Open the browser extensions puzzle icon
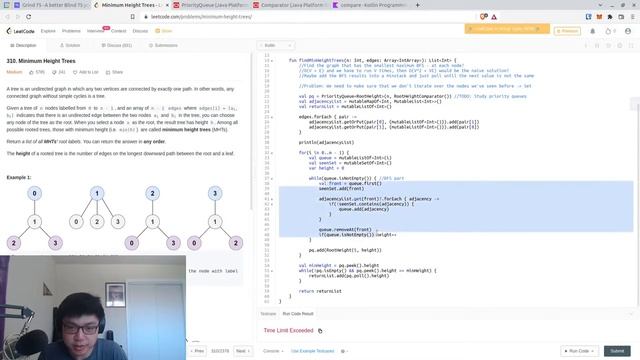This screenshot has height=360, width=640. click(x=610, y=17)
